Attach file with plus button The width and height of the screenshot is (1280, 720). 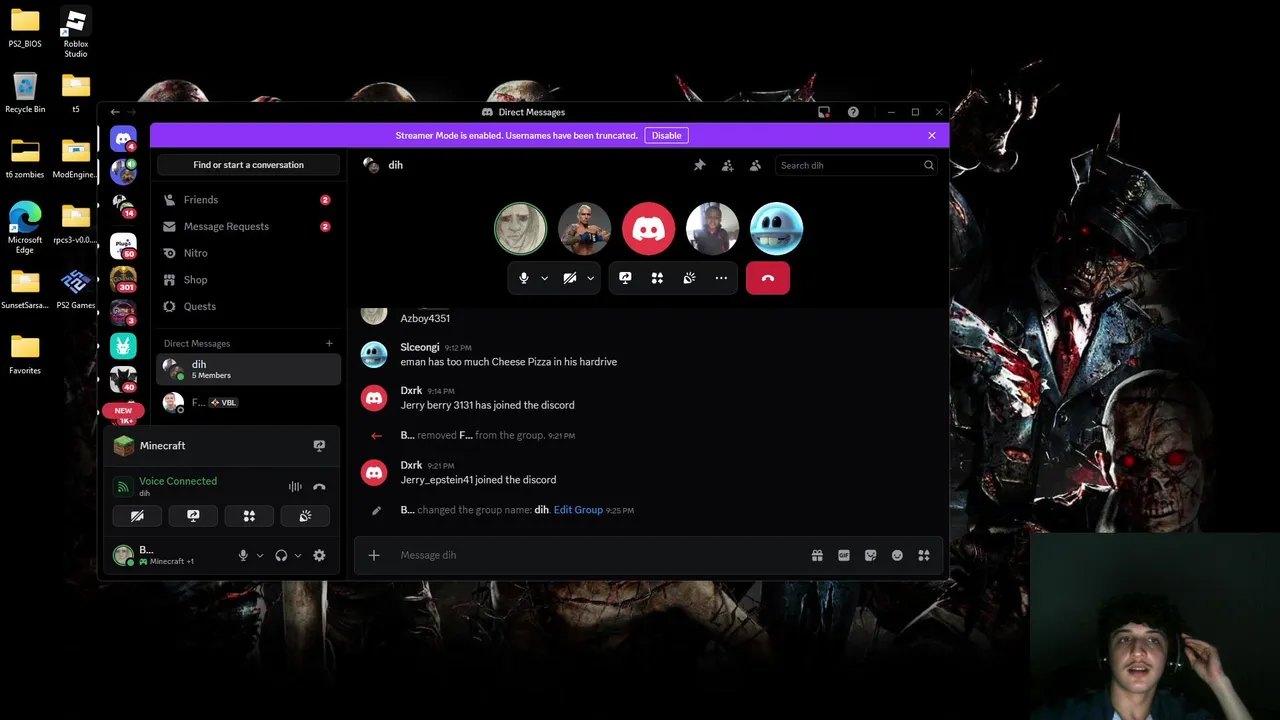pyautogui.click(x=374, y=555)
